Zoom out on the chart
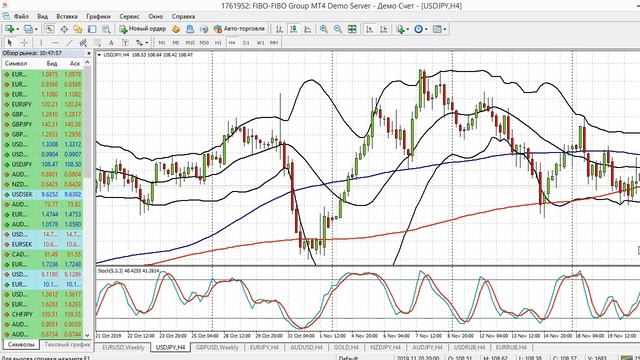The width and height of the screenshot is (640, 360). coord(338,29)
